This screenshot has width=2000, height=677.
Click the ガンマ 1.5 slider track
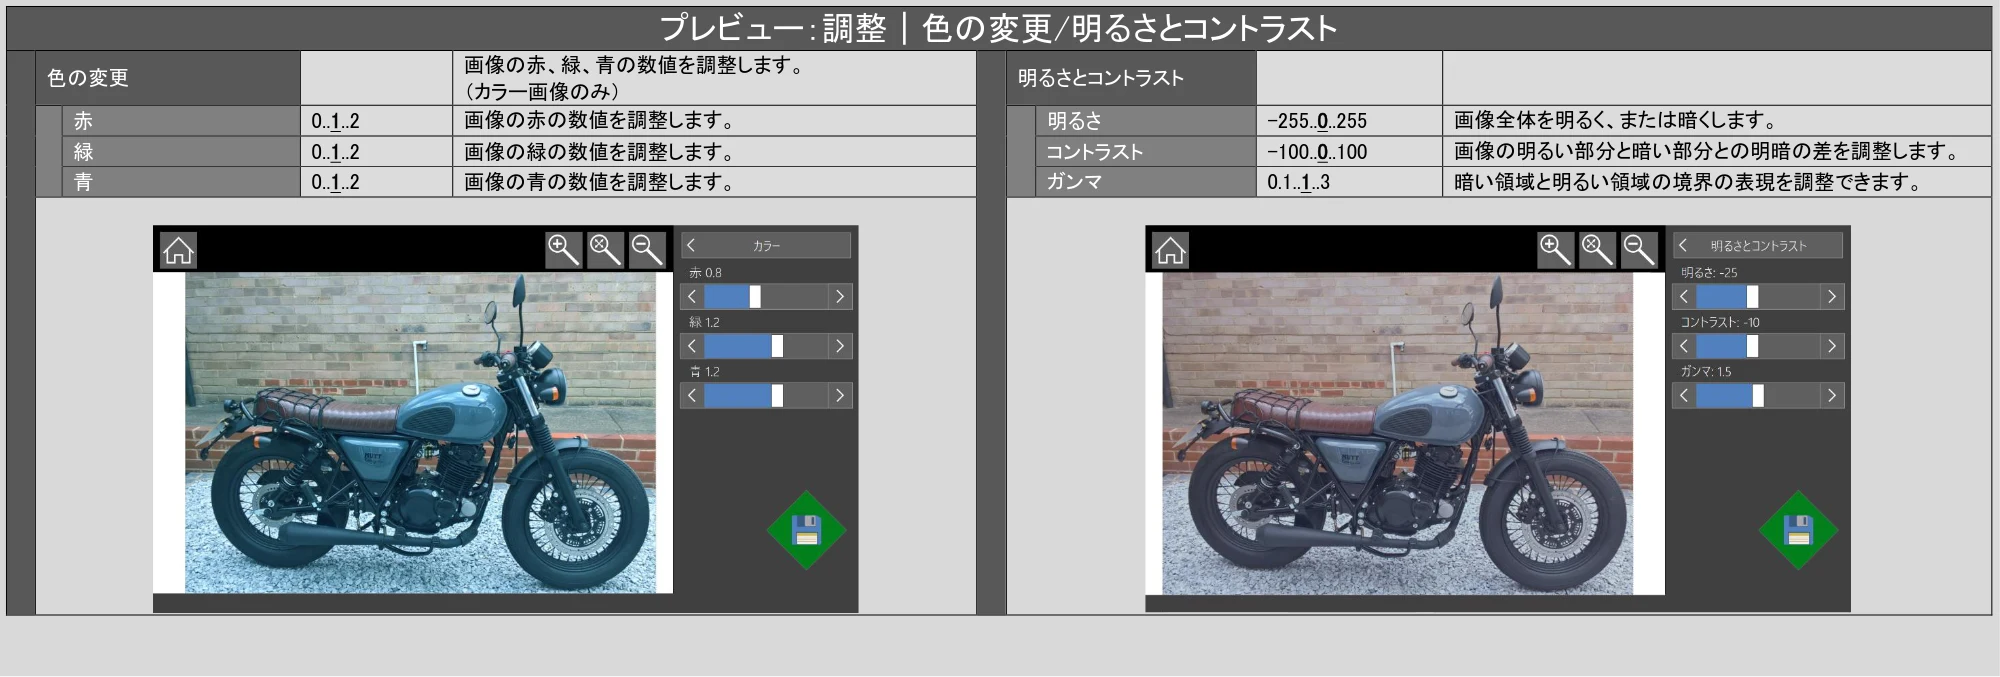(1758, 396)
